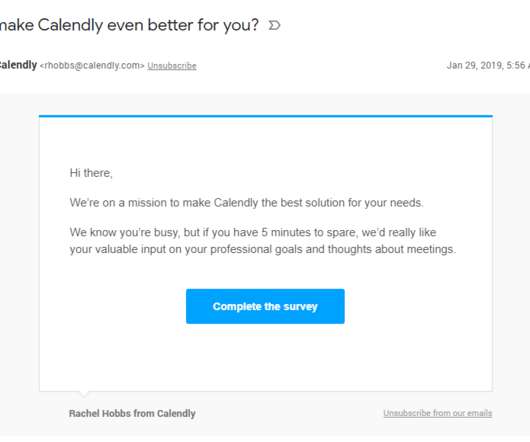530x442 pixels.
Task: Click the word 'Calendly' in the subject line
Action: coord(70,25)
